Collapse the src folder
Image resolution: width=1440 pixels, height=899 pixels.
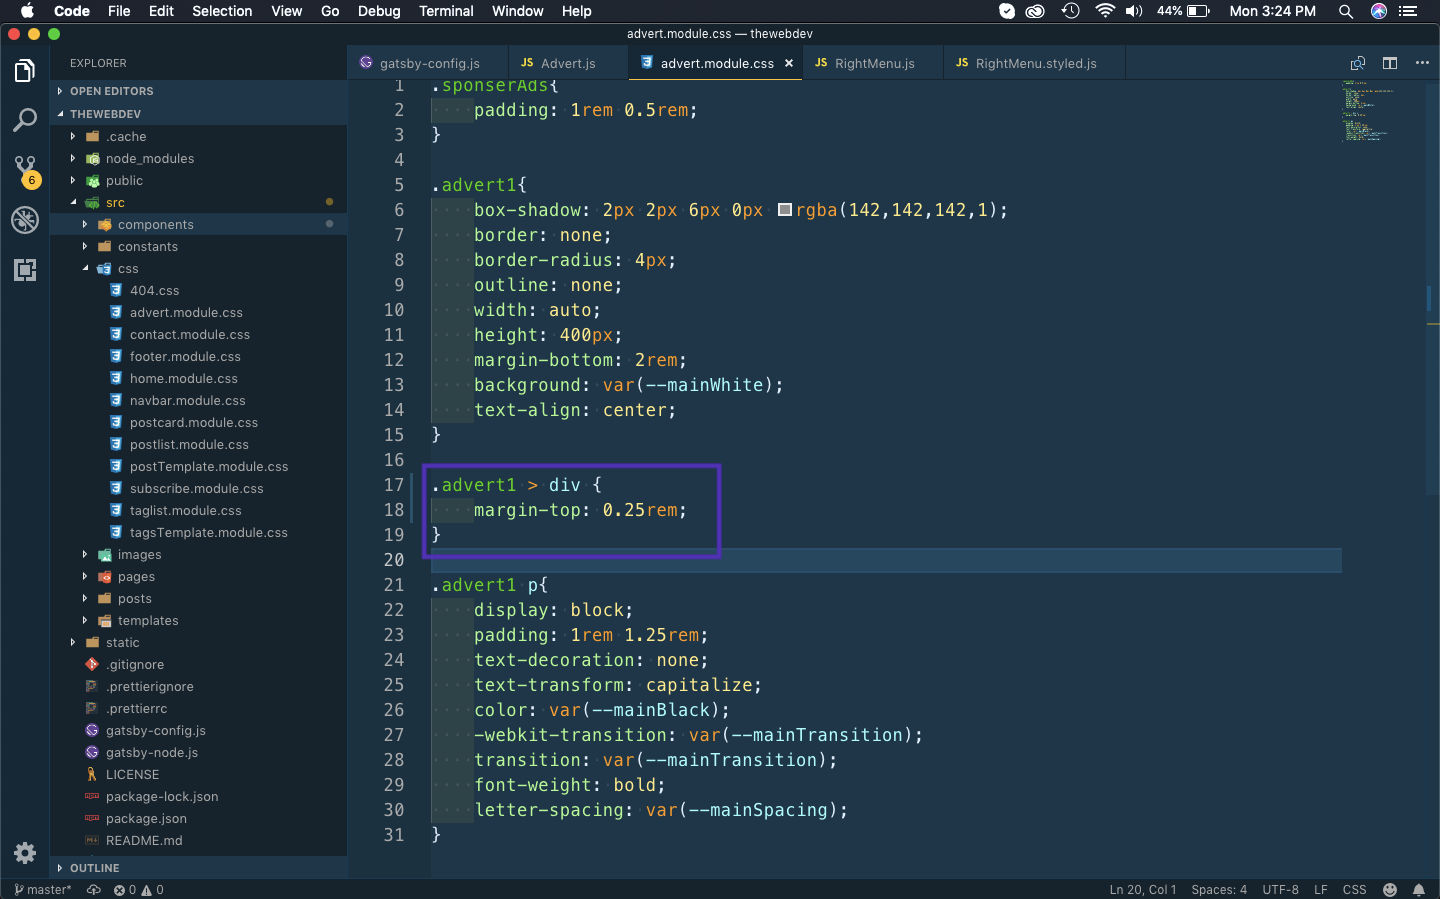pos(199,203)
